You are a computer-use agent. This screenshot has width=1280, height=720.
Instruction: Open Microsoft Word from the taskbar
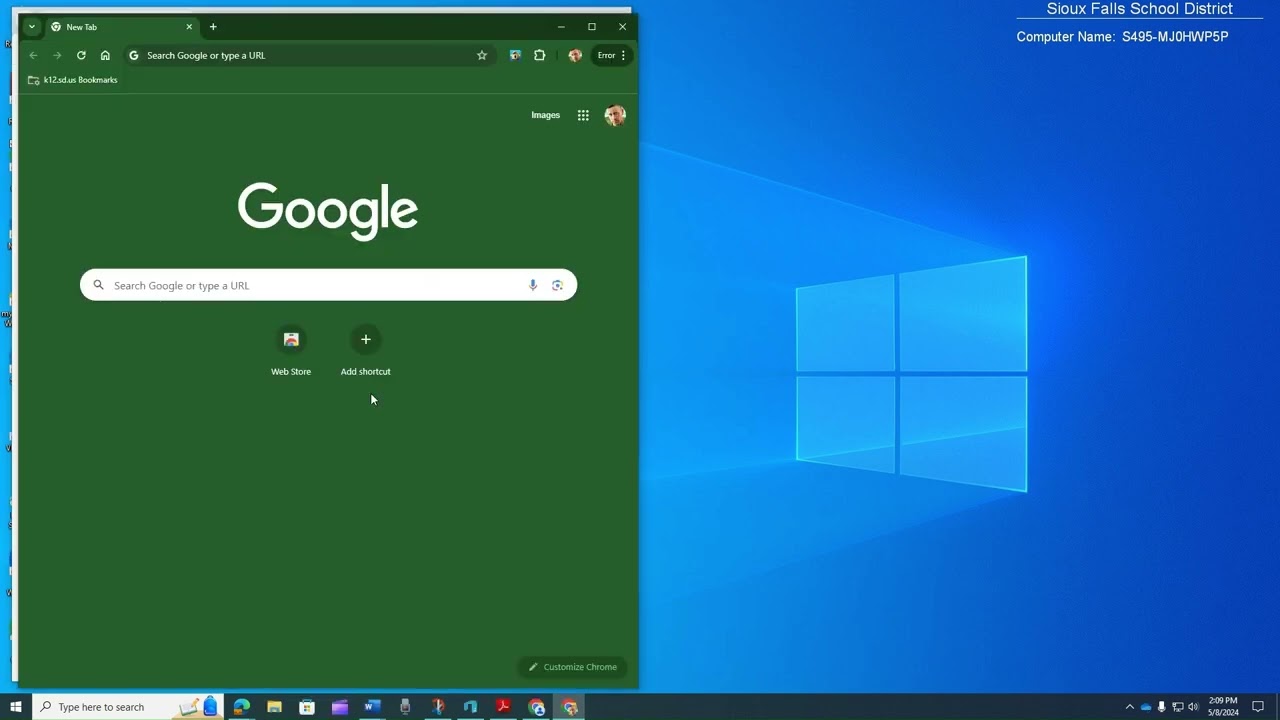point(372,707)
